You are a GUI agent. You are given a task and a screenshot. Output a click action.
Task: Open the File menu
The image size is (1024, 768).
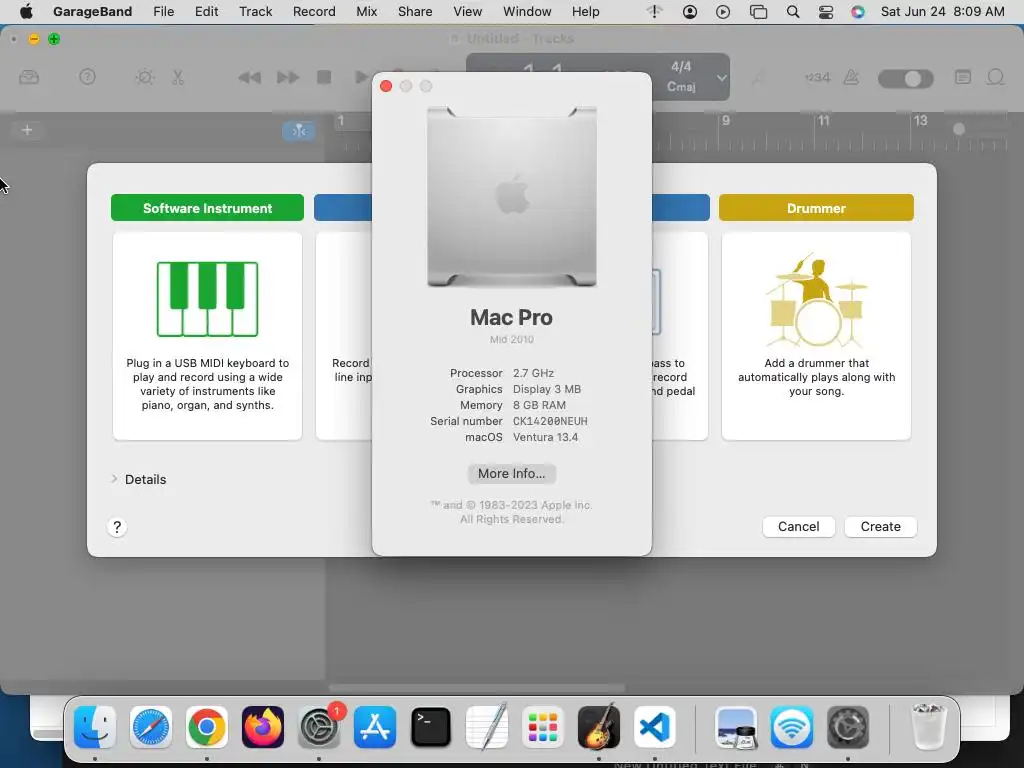pos(163,11)
